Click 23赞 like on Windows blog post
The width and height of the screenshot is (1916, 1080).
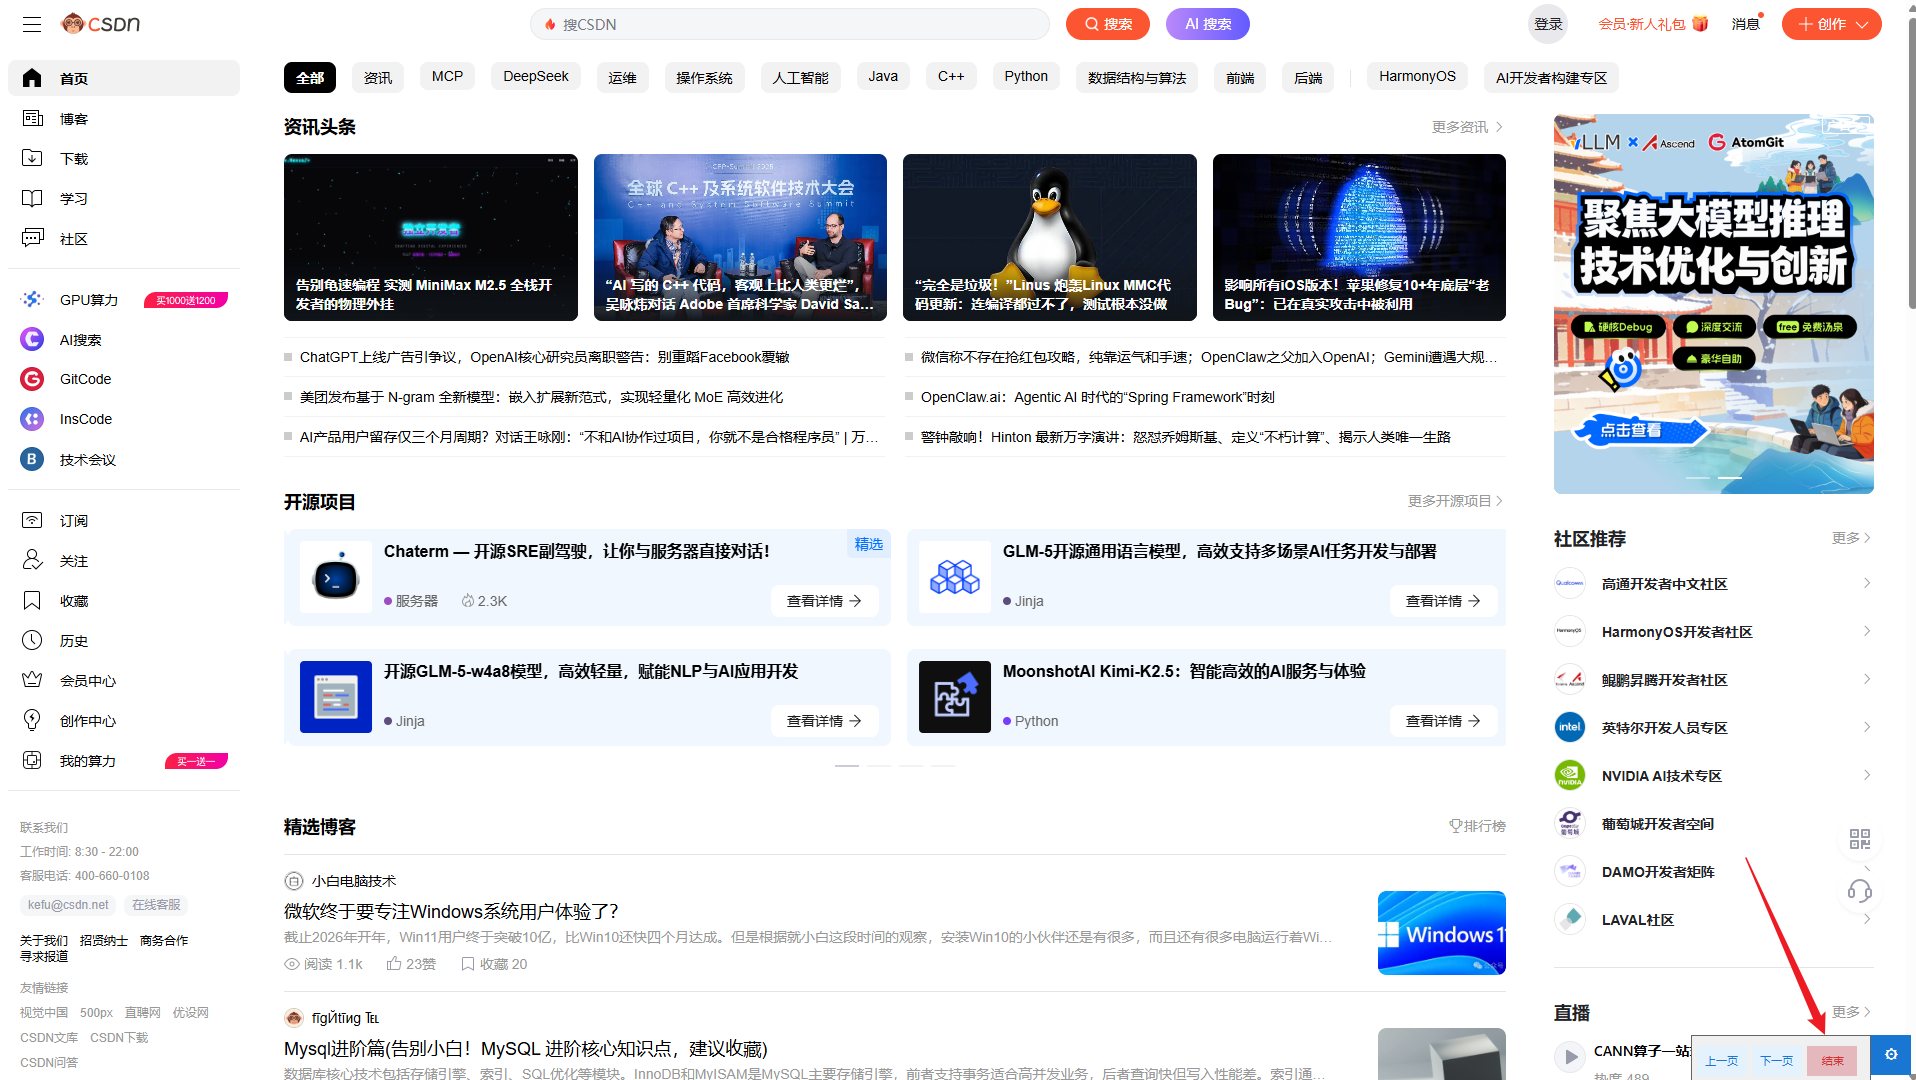(411, 964)
